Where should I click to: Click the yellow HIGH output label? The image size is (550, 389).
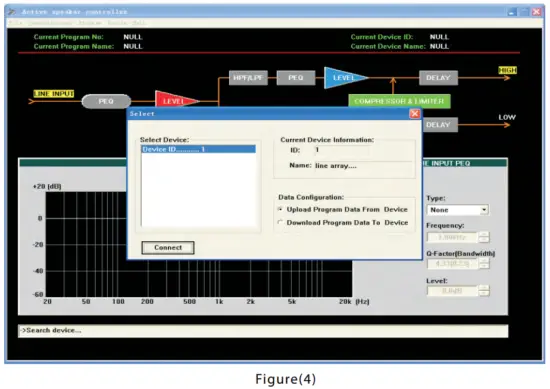[508, 70]
